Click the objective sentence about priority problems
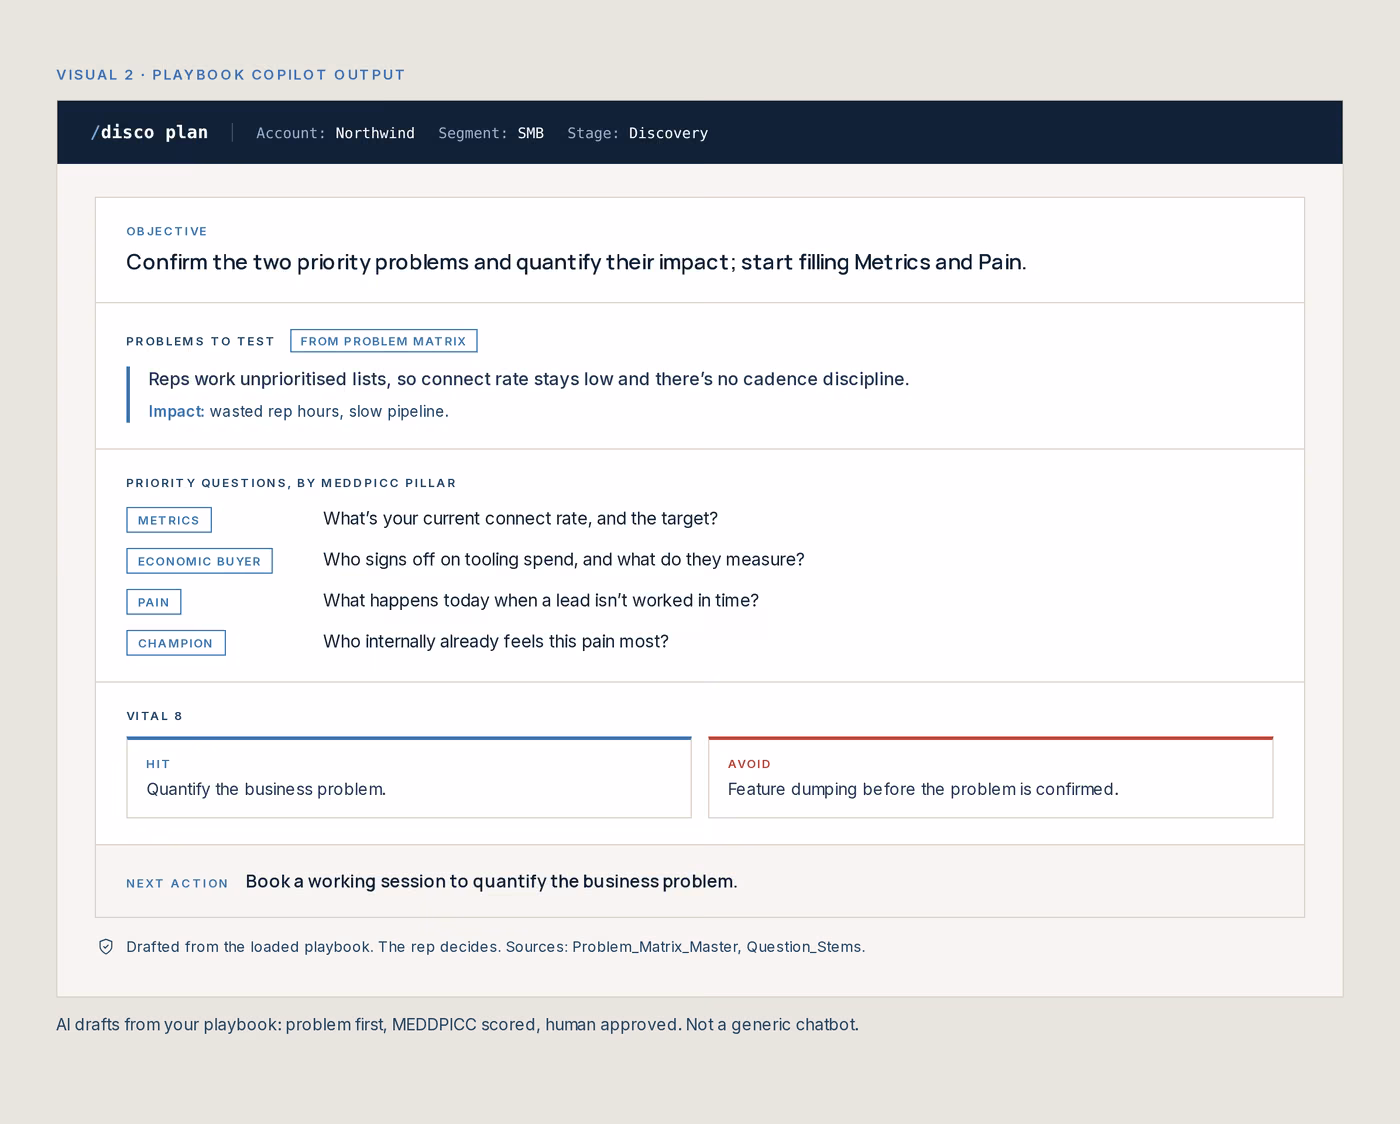This screenshot has width=1400, height=1124. coord(576,262)
